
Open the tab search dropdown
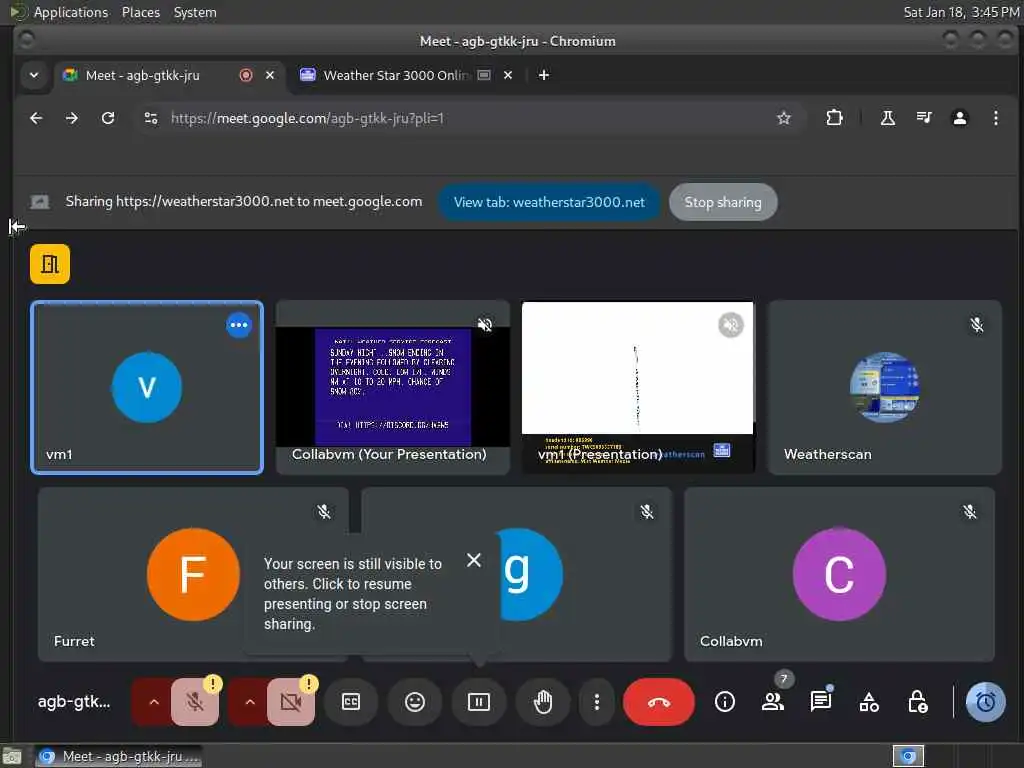point(34,75)
